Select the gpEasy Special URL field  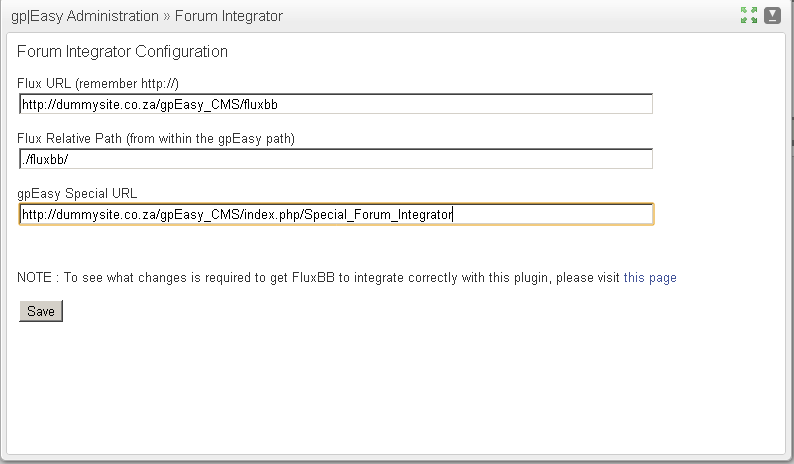[x=335, y=214]
